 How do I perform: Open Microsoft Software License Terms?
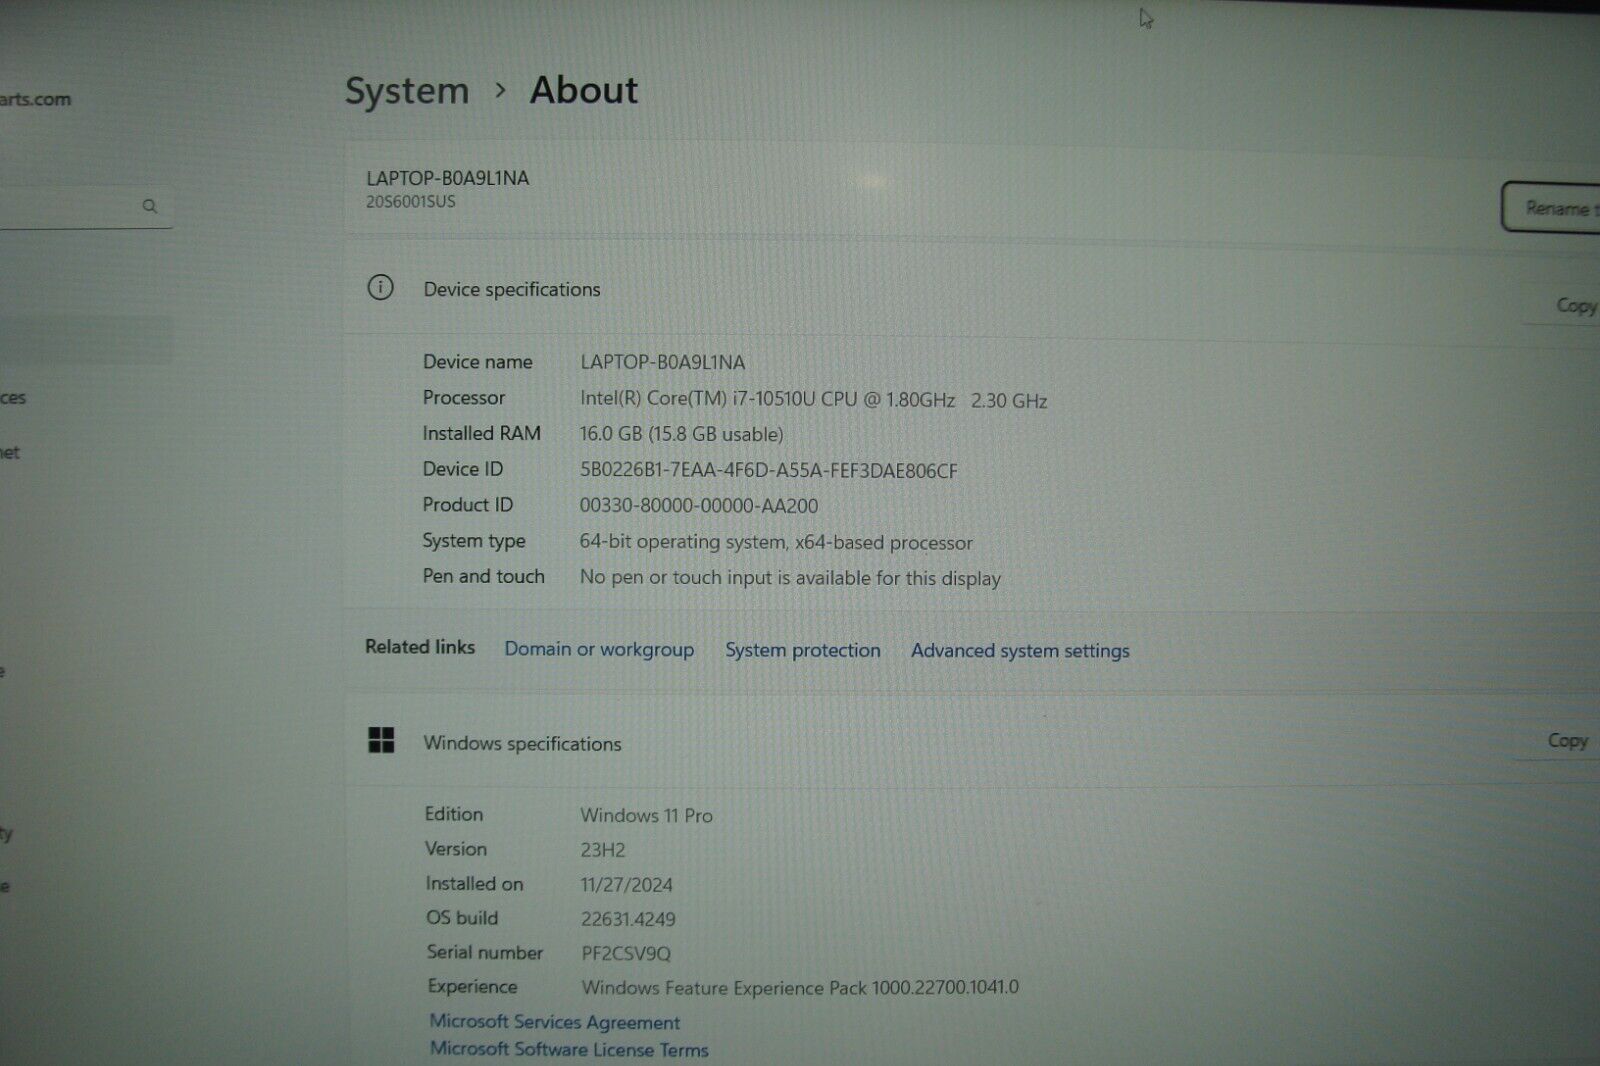[568, 1049]
